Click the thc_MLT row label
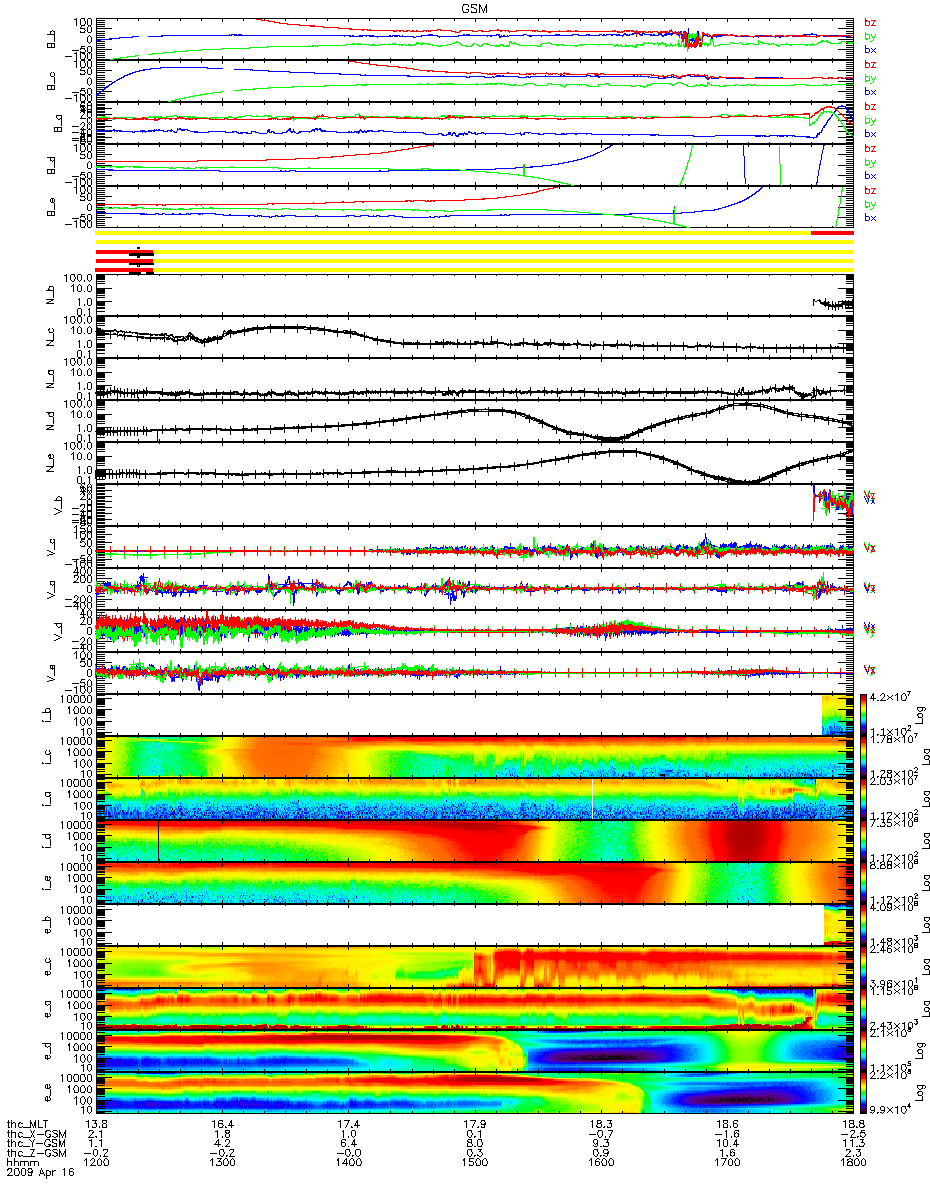 tap(27, 1125)
